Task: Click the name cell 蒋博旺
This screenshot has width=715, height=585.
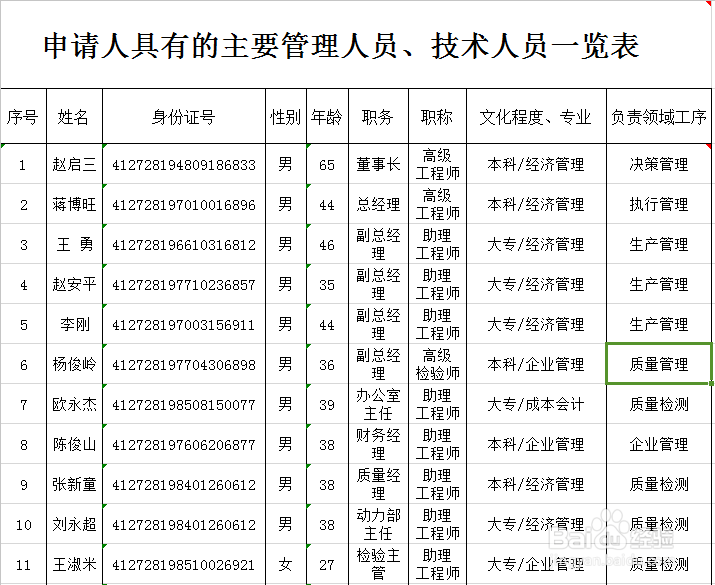Action: tap(74, 204)
